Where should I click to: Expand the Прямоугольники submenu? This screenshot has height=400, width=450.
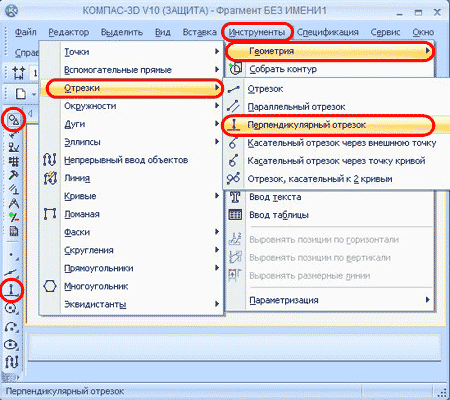point(131,268)
